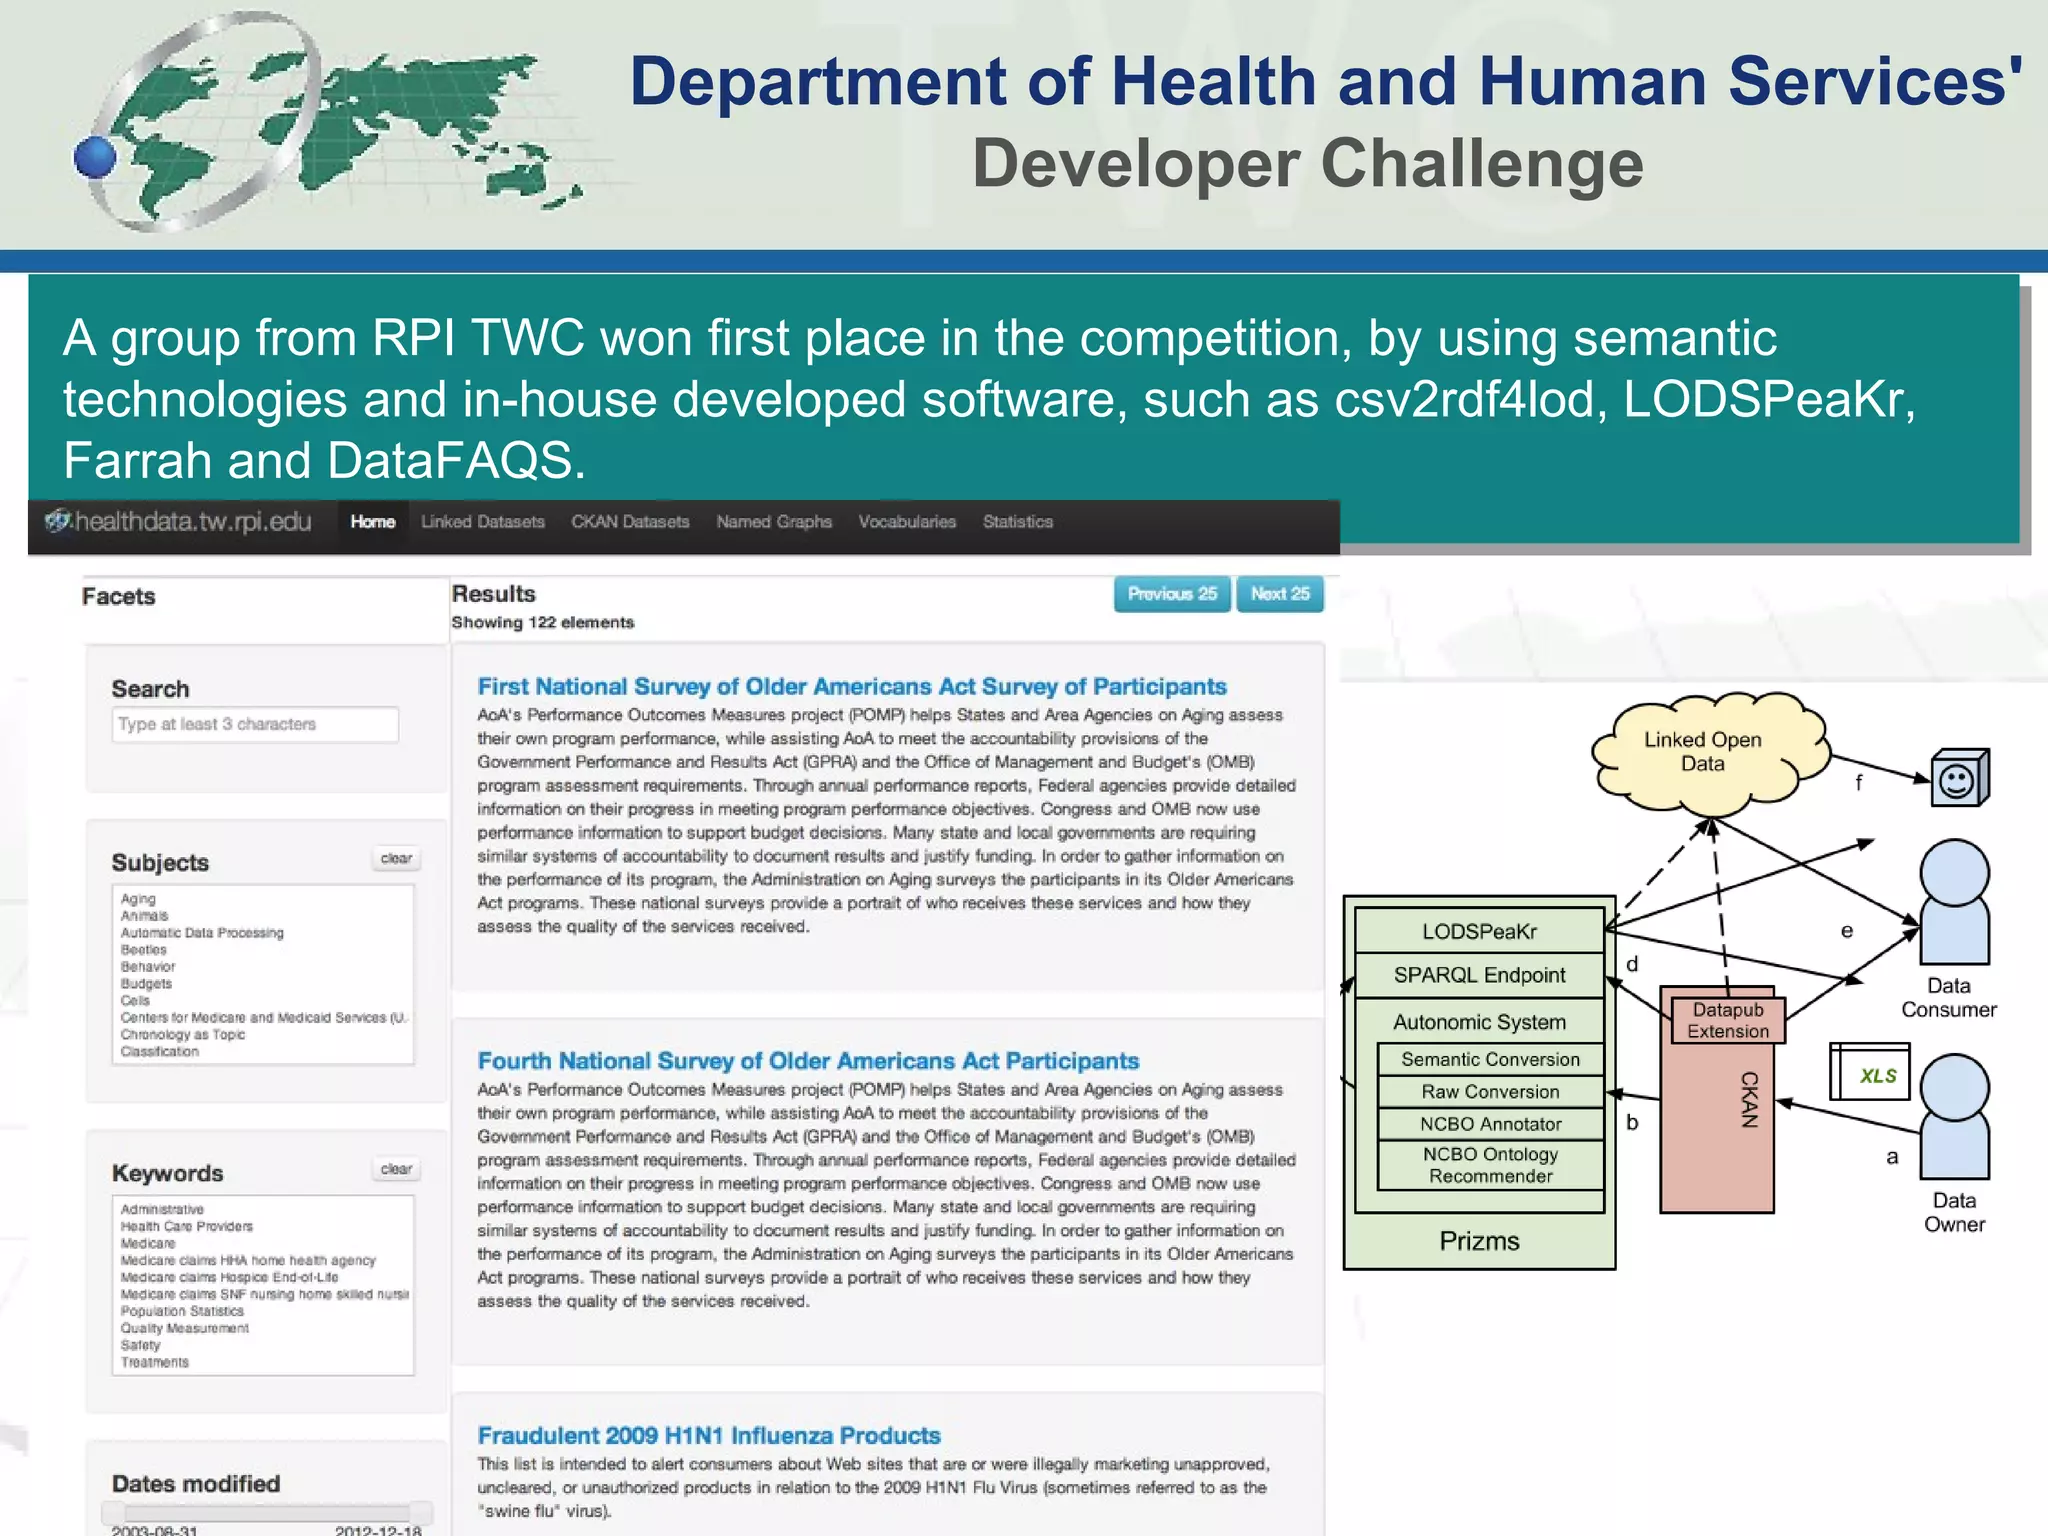Open the Vocabularies tab

[x=907, y=522]
